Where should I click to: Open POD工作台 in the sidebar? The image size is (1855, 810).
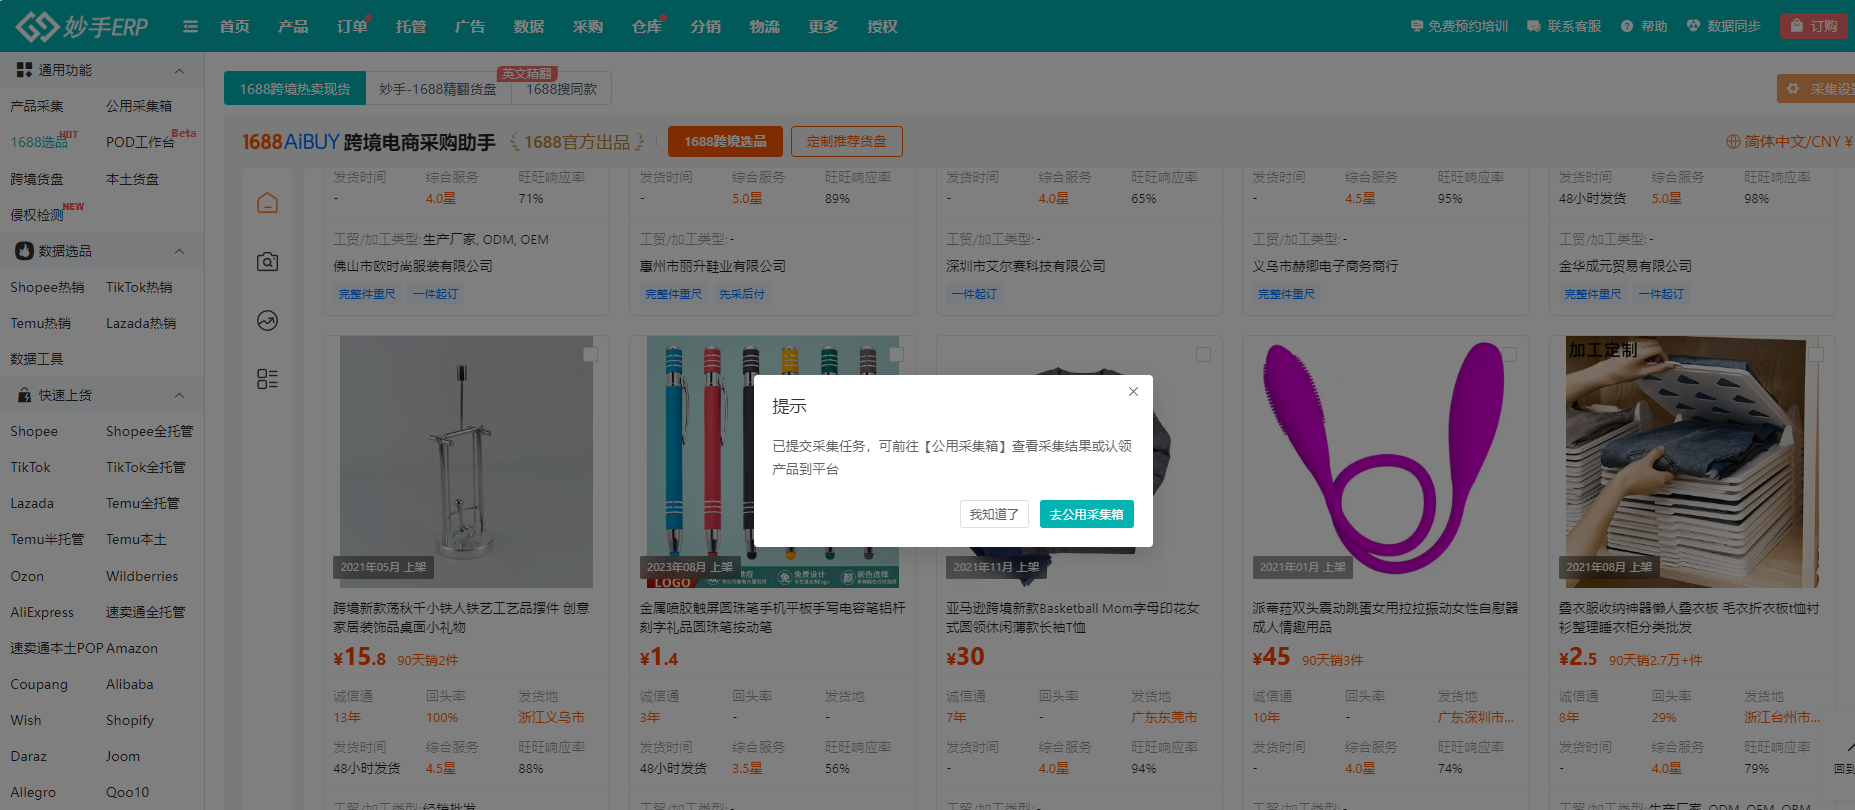(x=140, y=142)
